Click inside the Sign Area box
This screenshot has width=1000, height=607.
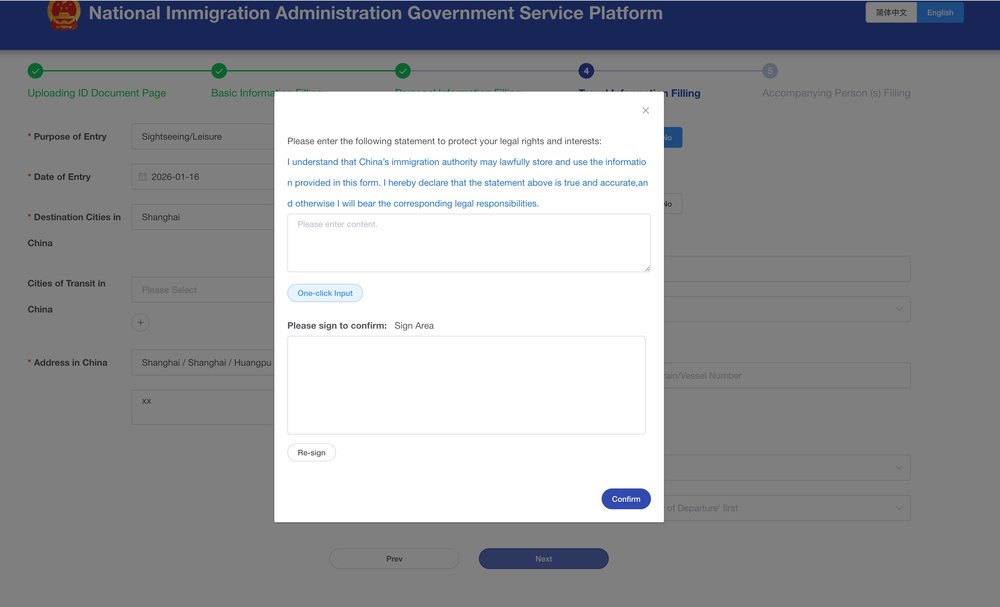466,385
